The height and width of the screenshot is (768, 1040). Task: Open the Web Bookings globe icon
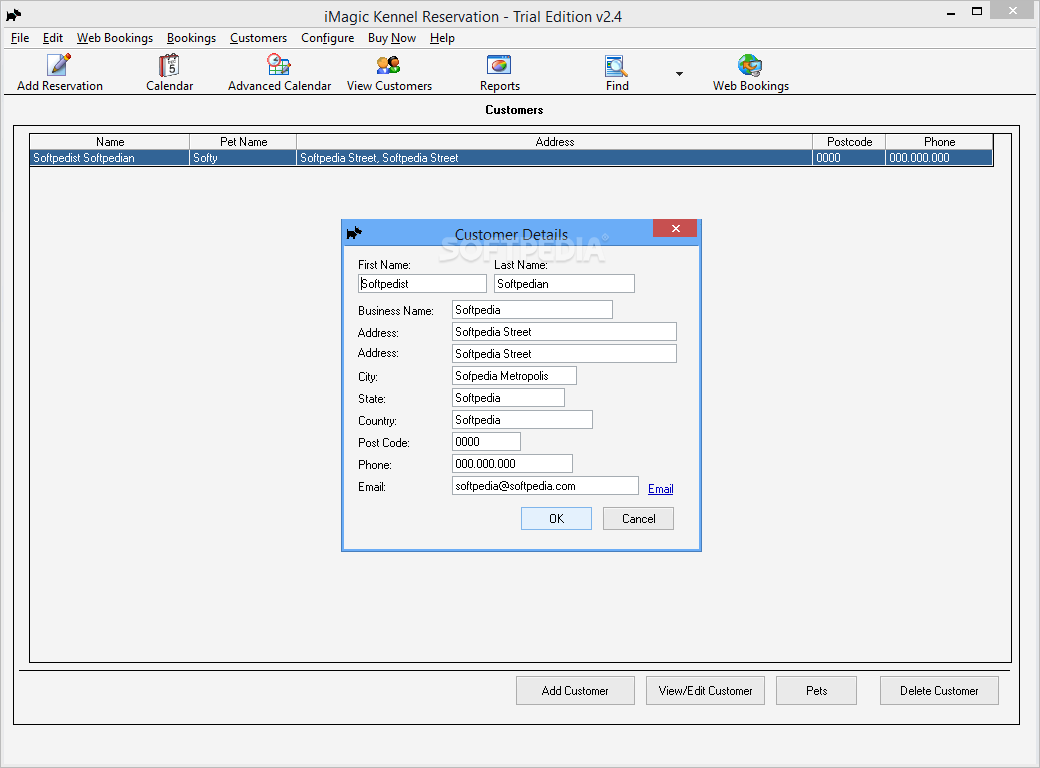point(750,64)
